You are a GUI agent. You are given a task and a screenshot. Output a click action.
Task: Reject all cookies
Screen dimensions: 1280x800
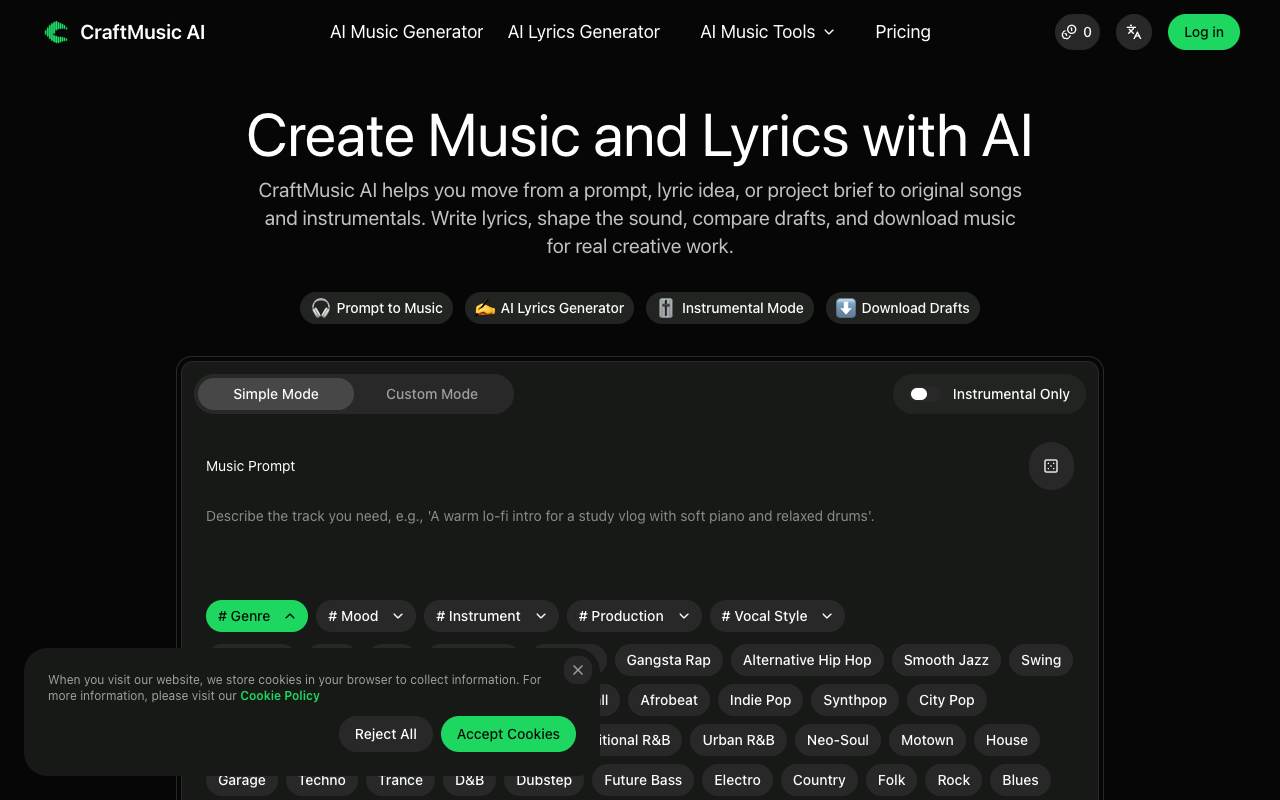tap(385, 734)
